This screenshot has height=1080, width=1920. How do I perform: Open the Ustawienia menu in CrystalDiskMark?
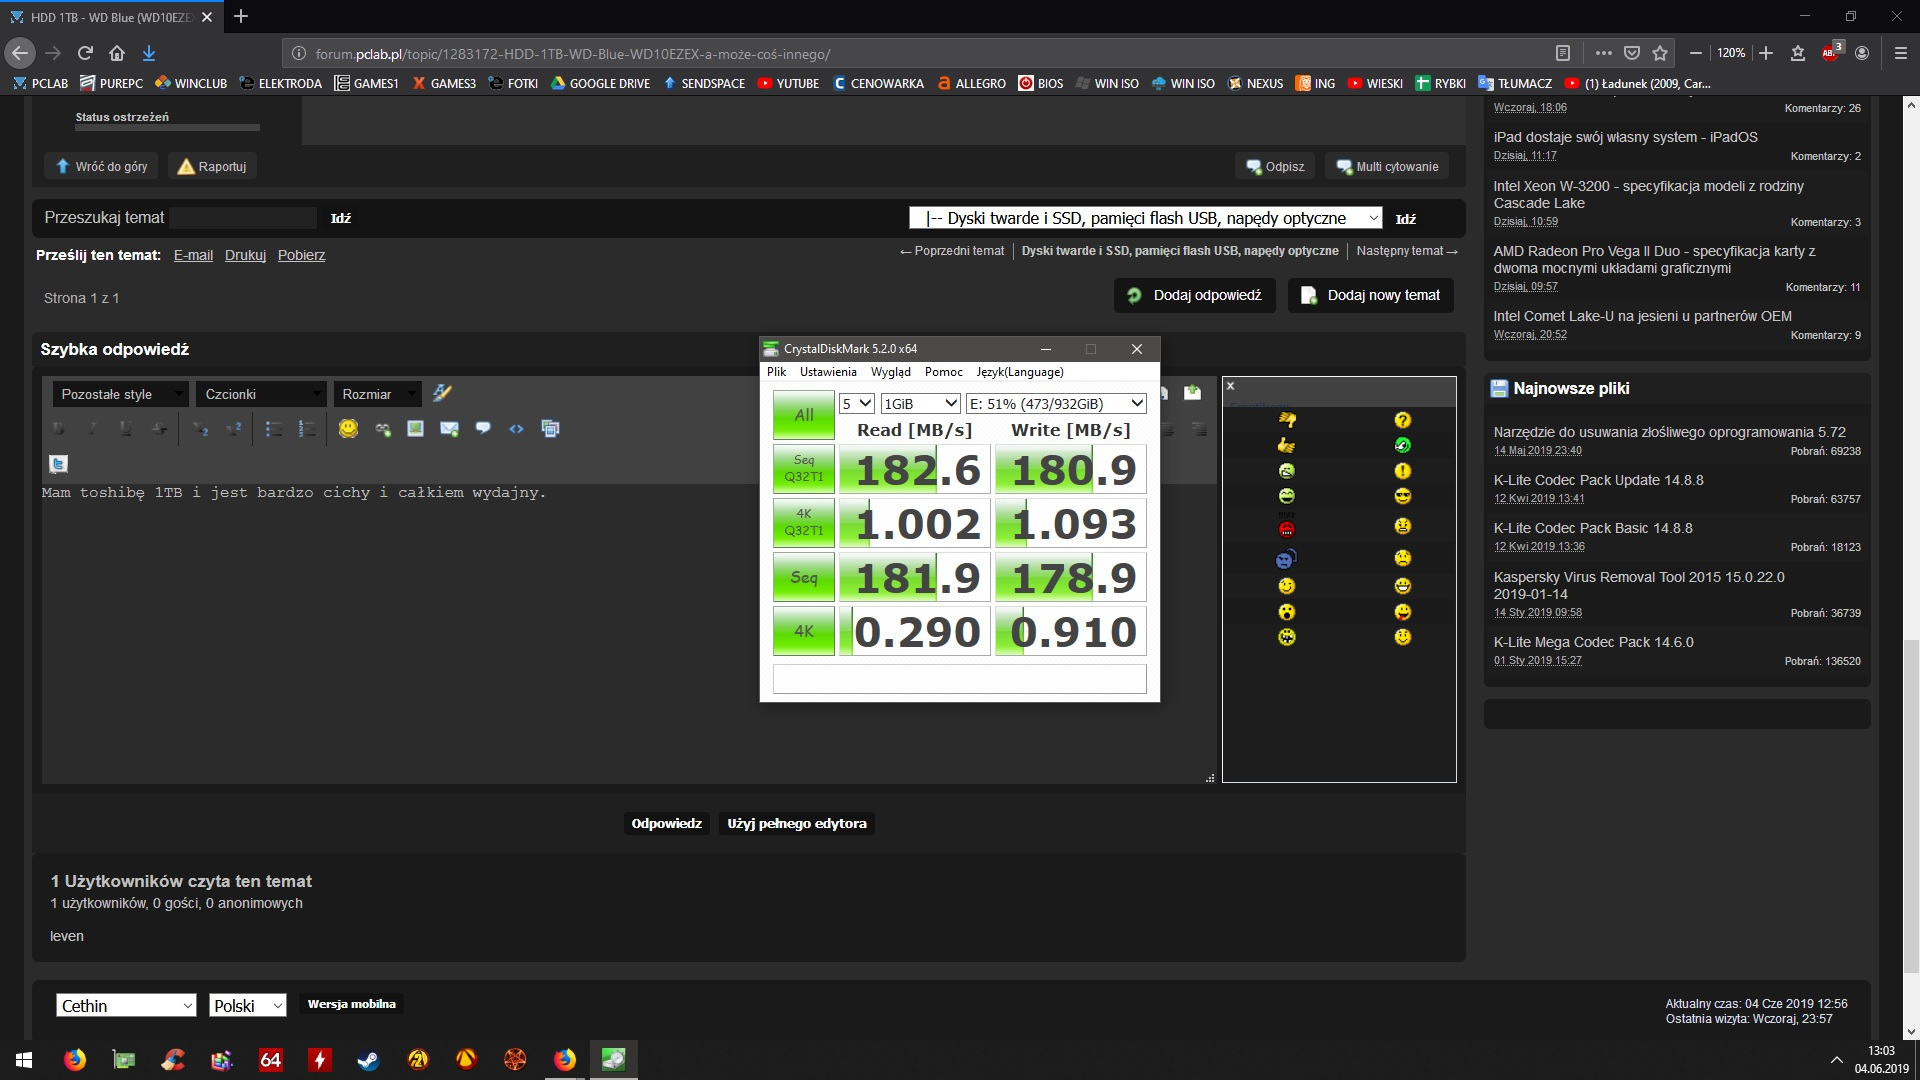pyautogui.click(x=827, y=372)
